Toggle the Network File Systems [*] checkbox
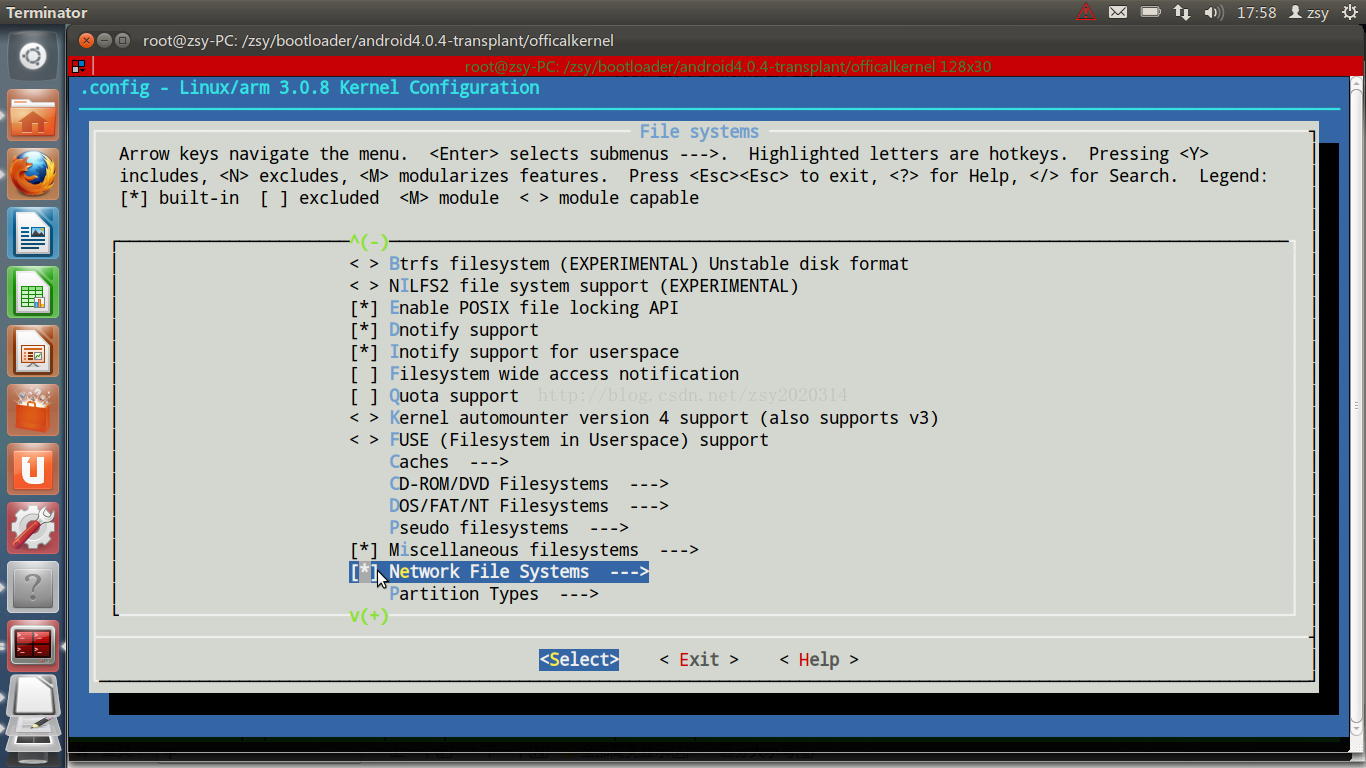Screen dimensions: 1366x768 point(364,572)
